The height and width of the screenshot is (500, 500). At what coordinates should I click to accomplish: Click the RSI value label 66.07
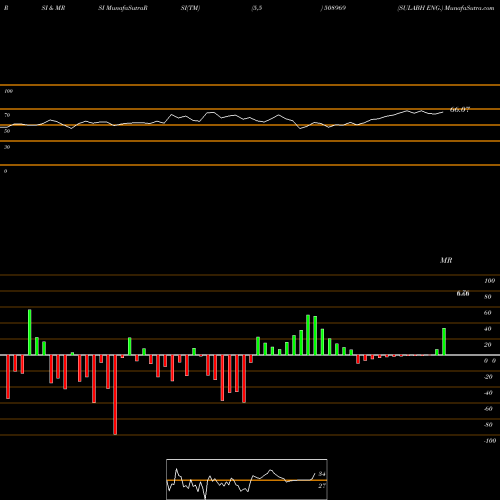(460, 109)
